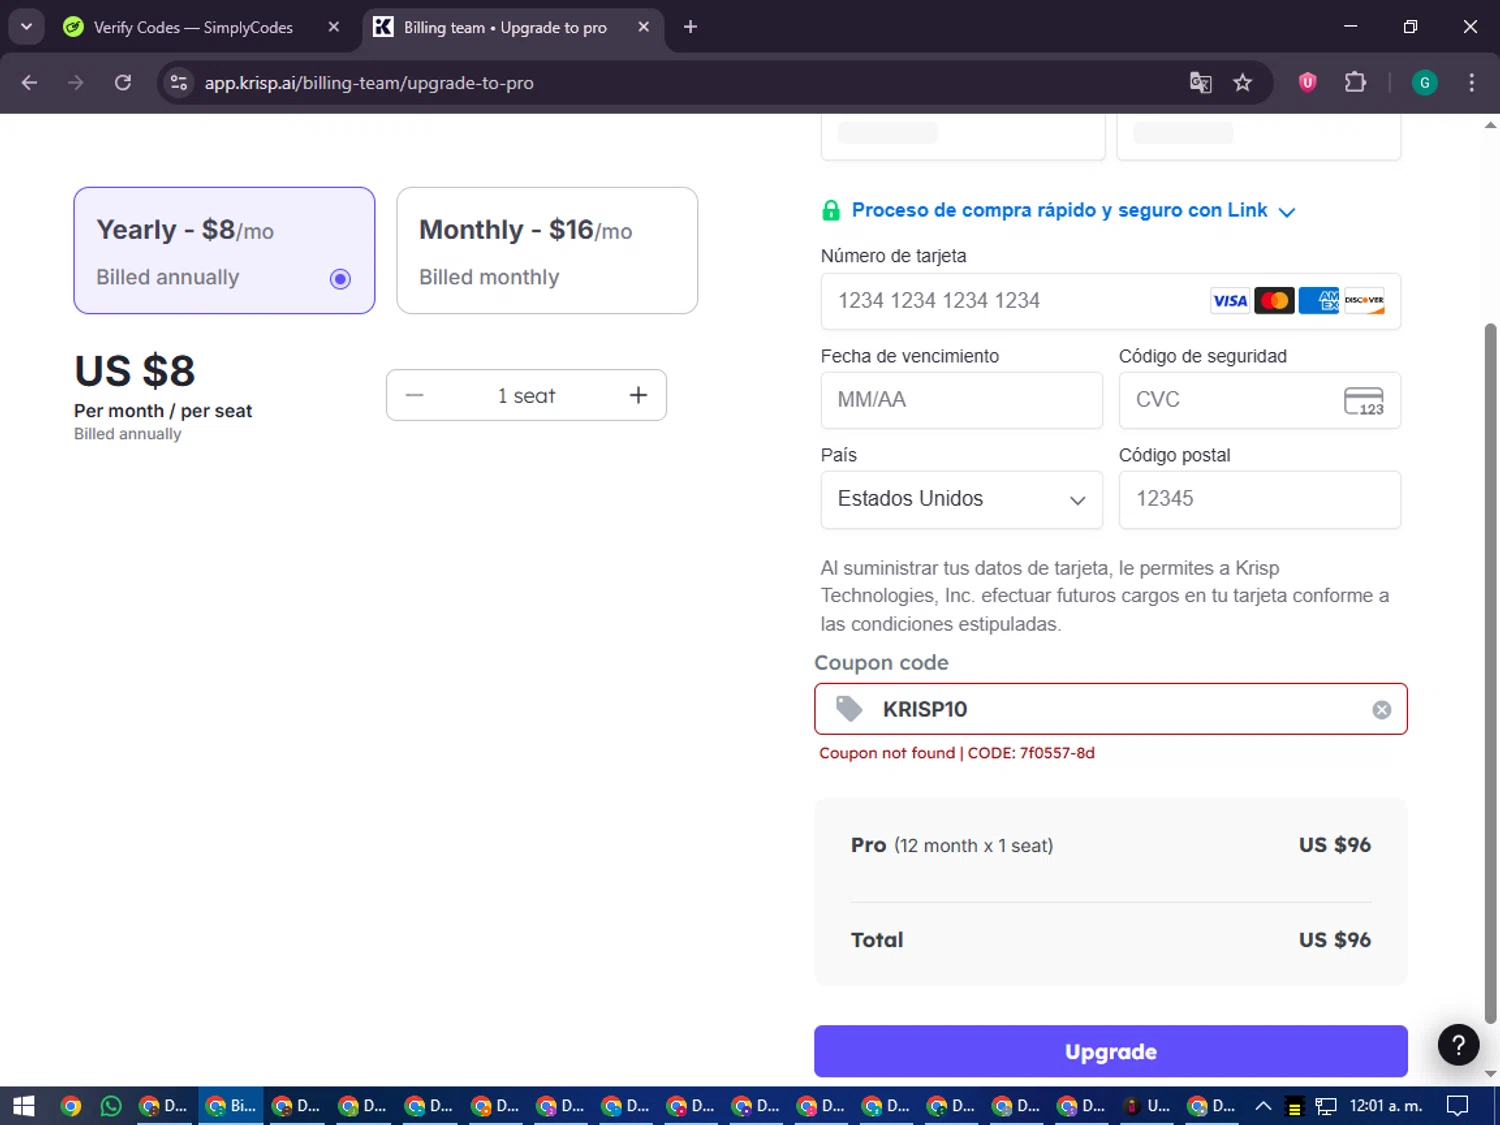Close the Verify Codes — SimplyCodes tab

334,27
